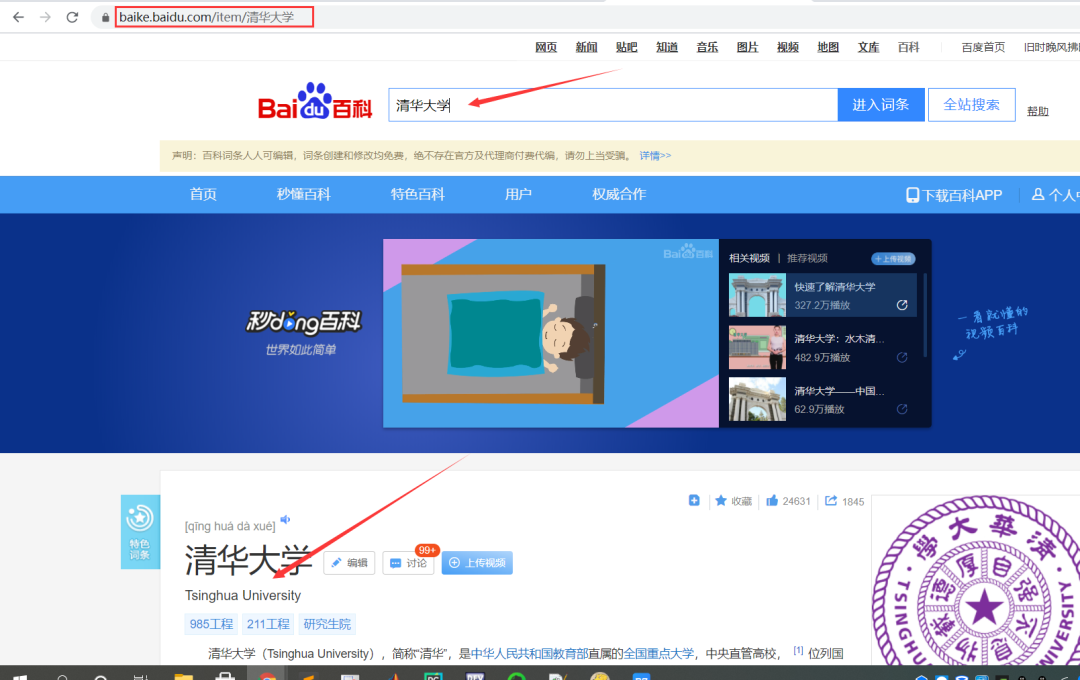This screenshot has width=1080, height=680.
Task: Click the 特色词条 badge
Action: [140, 532]
